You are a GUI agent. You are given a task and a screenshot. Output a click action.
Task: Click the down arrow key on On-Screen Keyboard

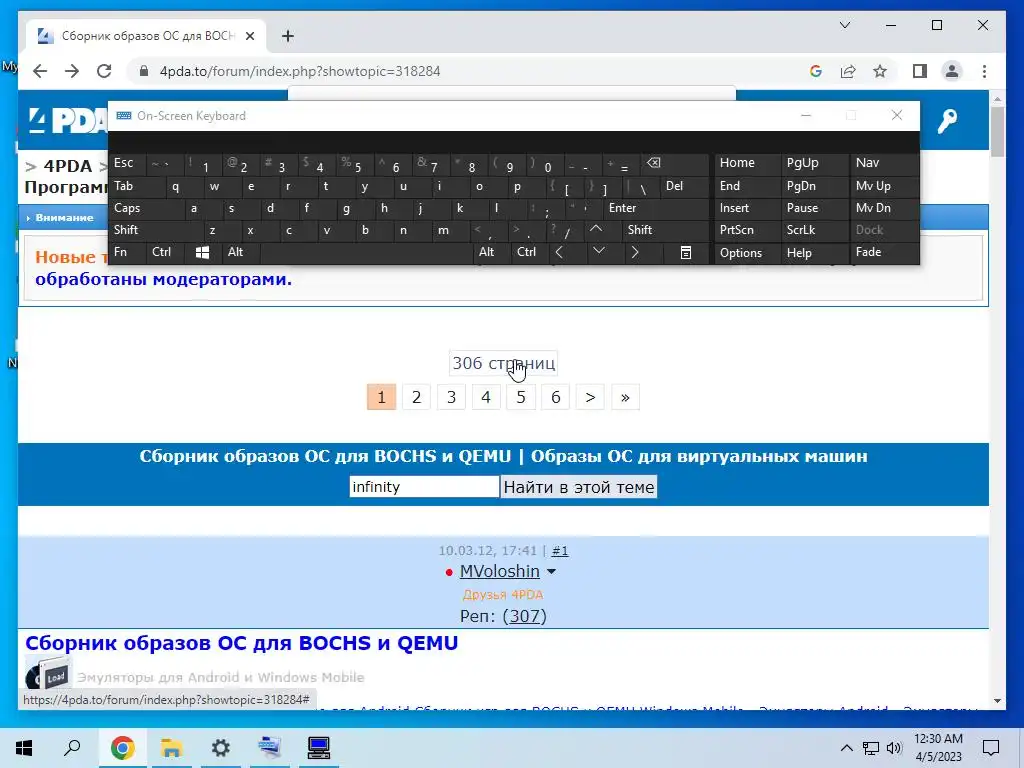click(x=599, y=251)
